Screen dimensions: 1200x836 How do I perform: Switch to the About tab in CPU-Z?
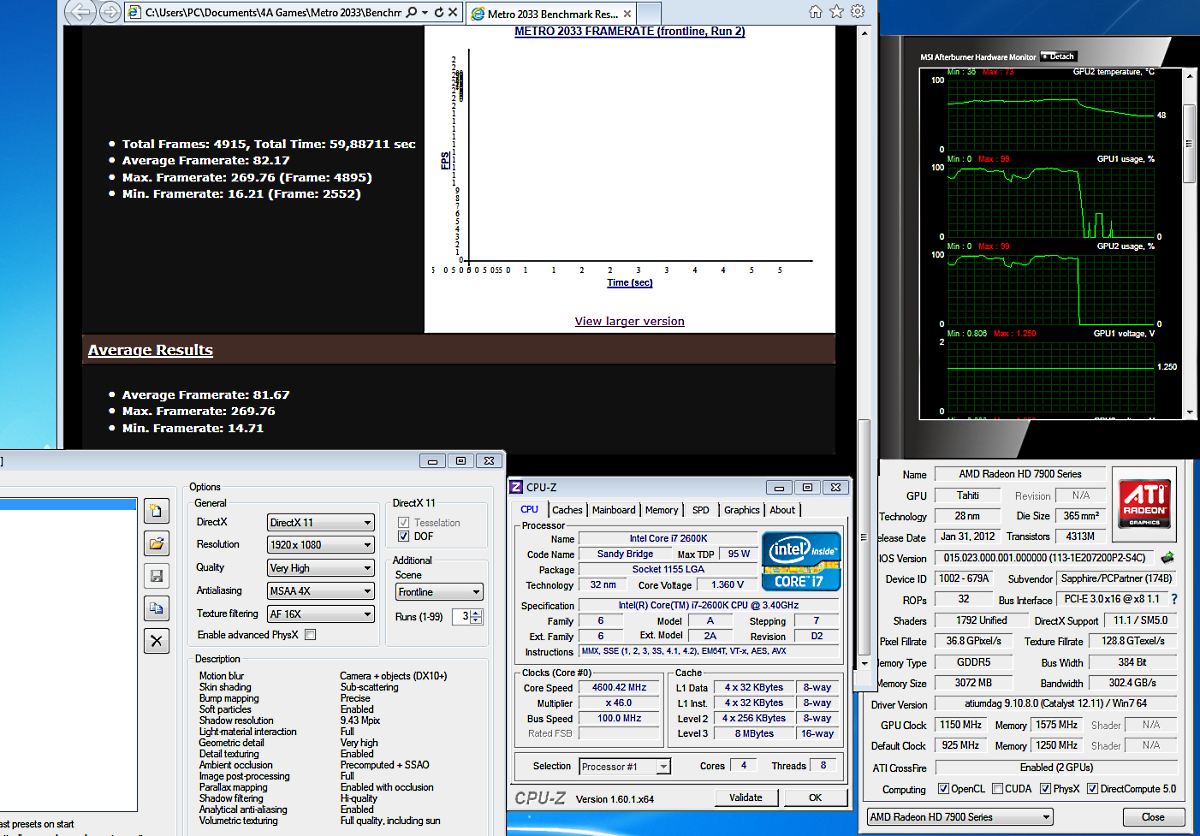pos(783,510)
